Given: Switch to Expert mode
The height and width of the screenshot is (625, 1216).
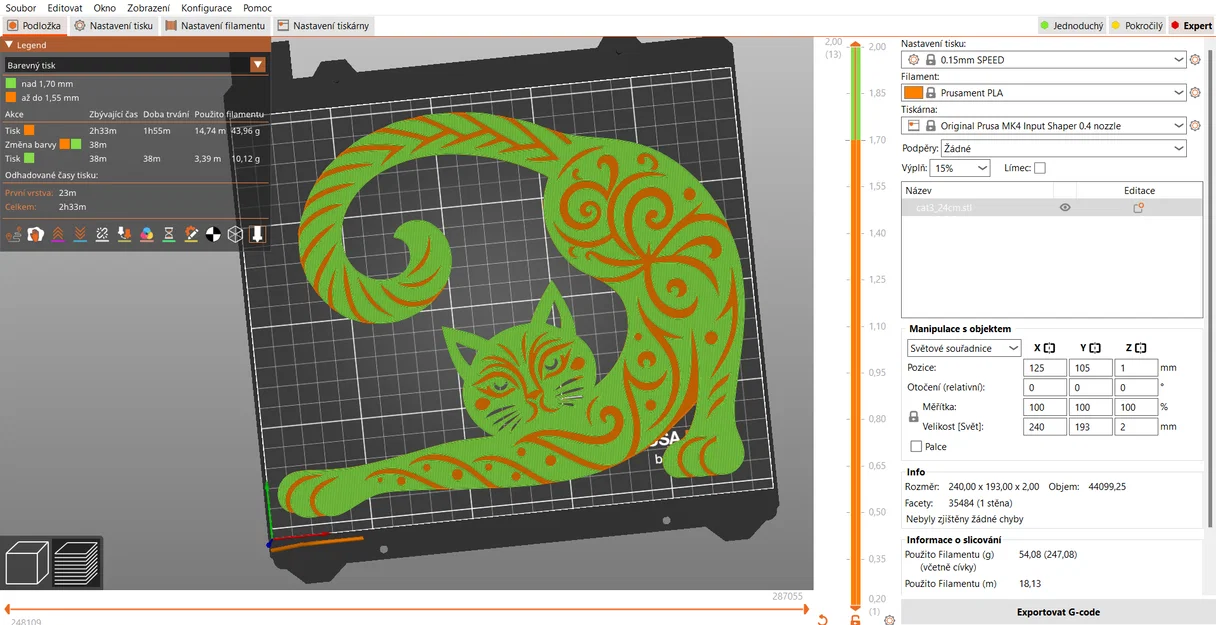Looking at the screenshot, I should tap(1191, 26).
